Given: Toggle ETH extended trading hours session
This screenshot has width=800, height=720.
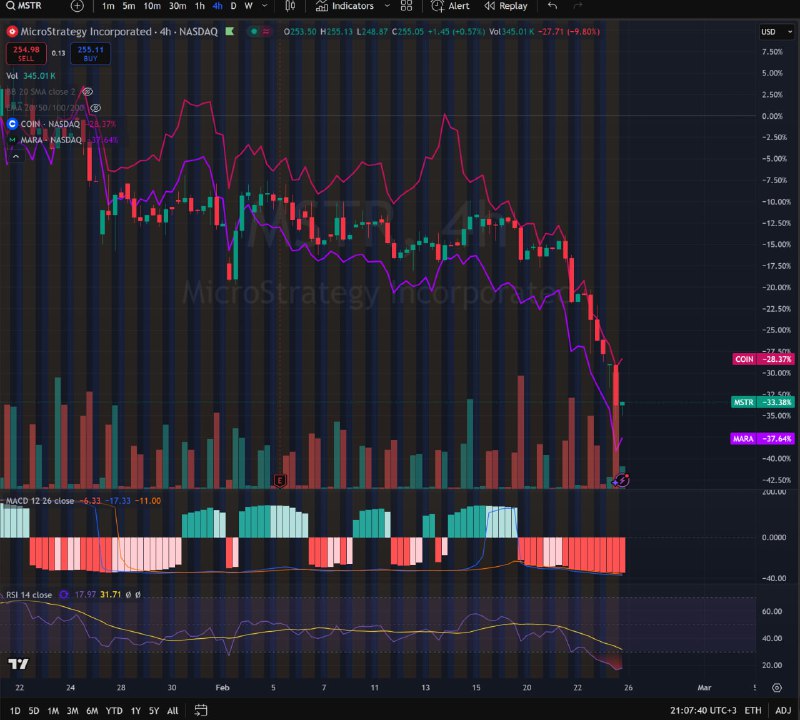Looking at the screenshot, I should click(753, 711).
